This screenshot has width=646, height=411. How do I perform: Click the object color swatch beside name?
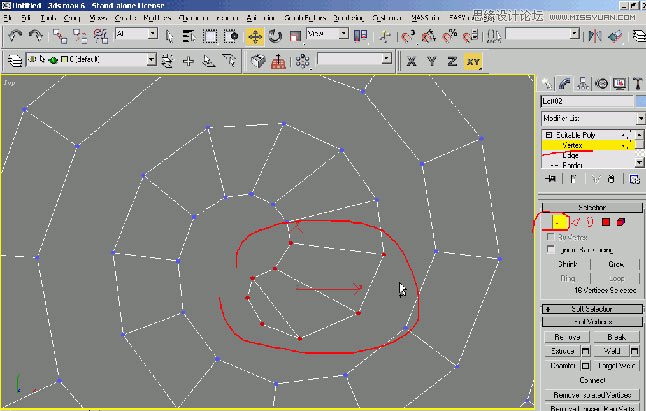click(641, 101)
